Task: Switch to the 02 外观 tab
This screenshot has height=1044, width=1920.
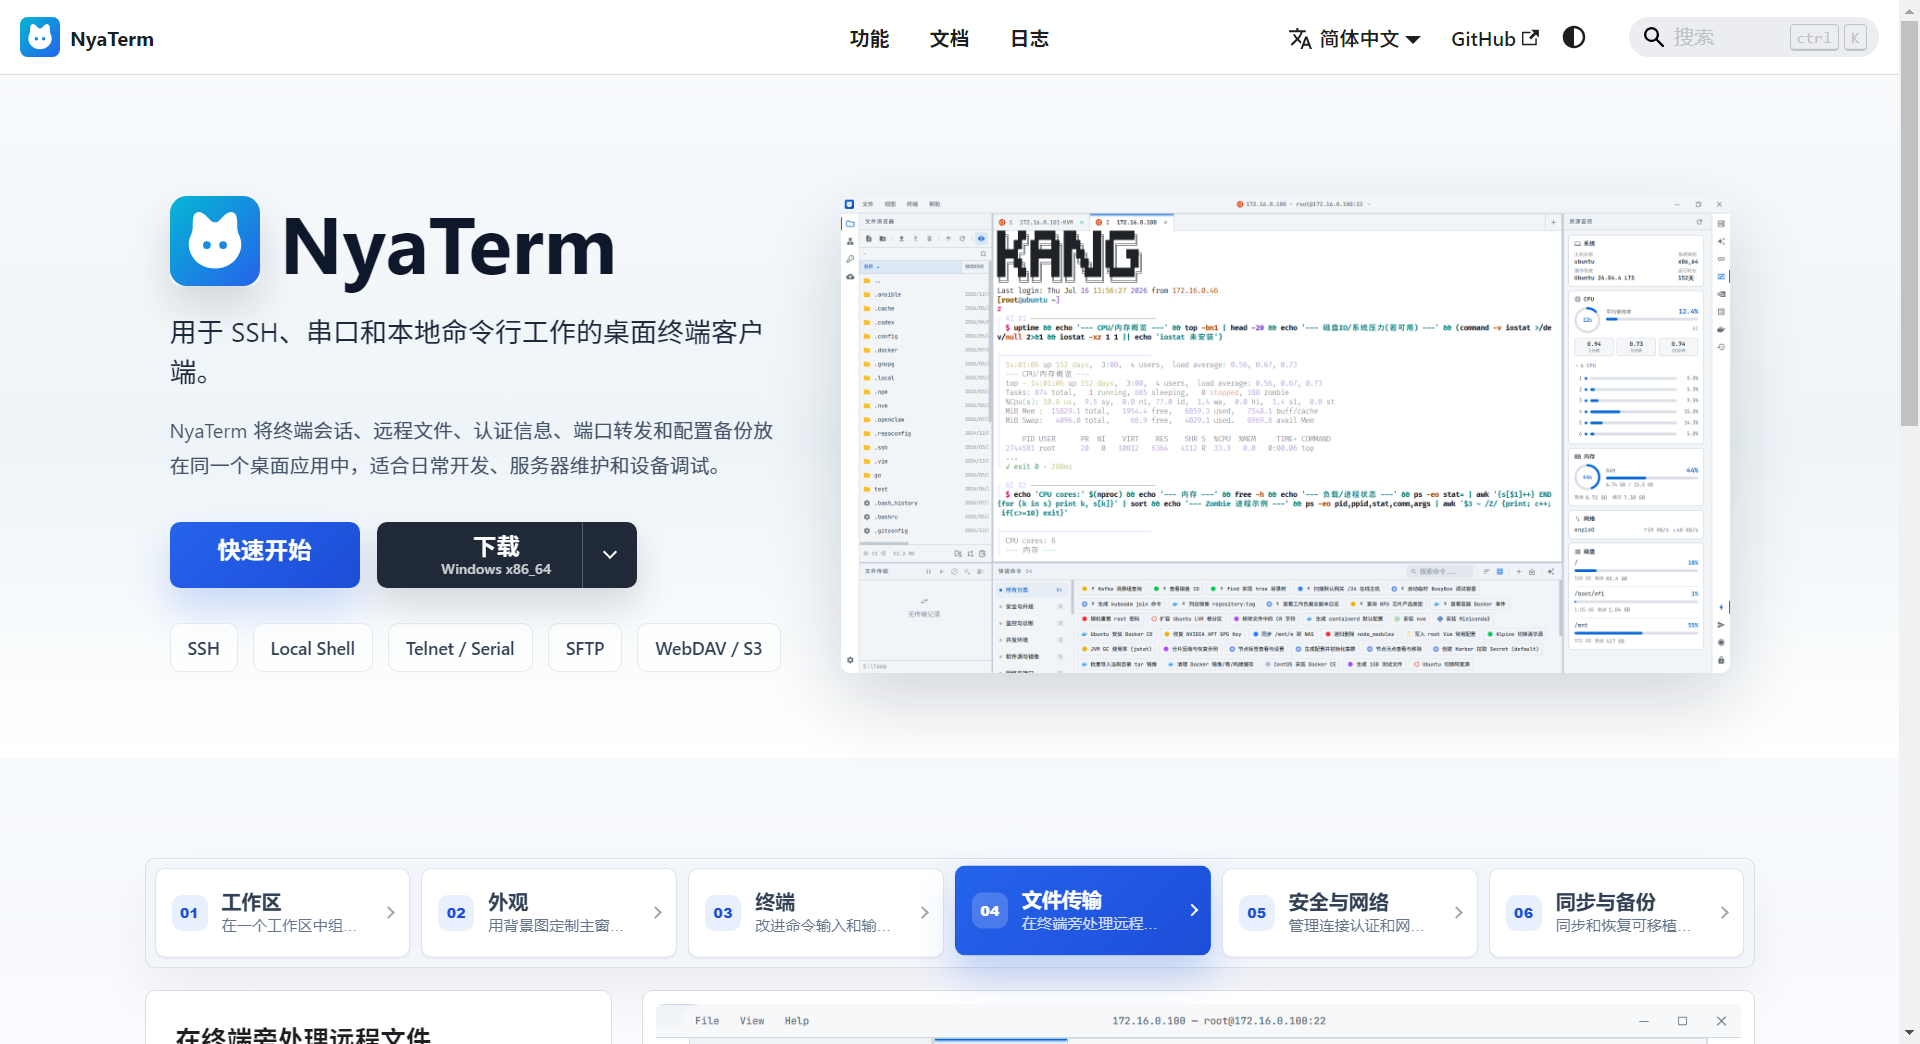Action: 549,913
